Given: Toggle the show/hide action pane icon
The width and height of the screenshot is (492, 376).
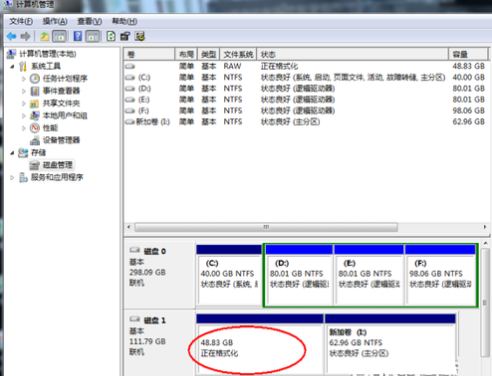Looking at the screenshot, I should pos(93,36).
